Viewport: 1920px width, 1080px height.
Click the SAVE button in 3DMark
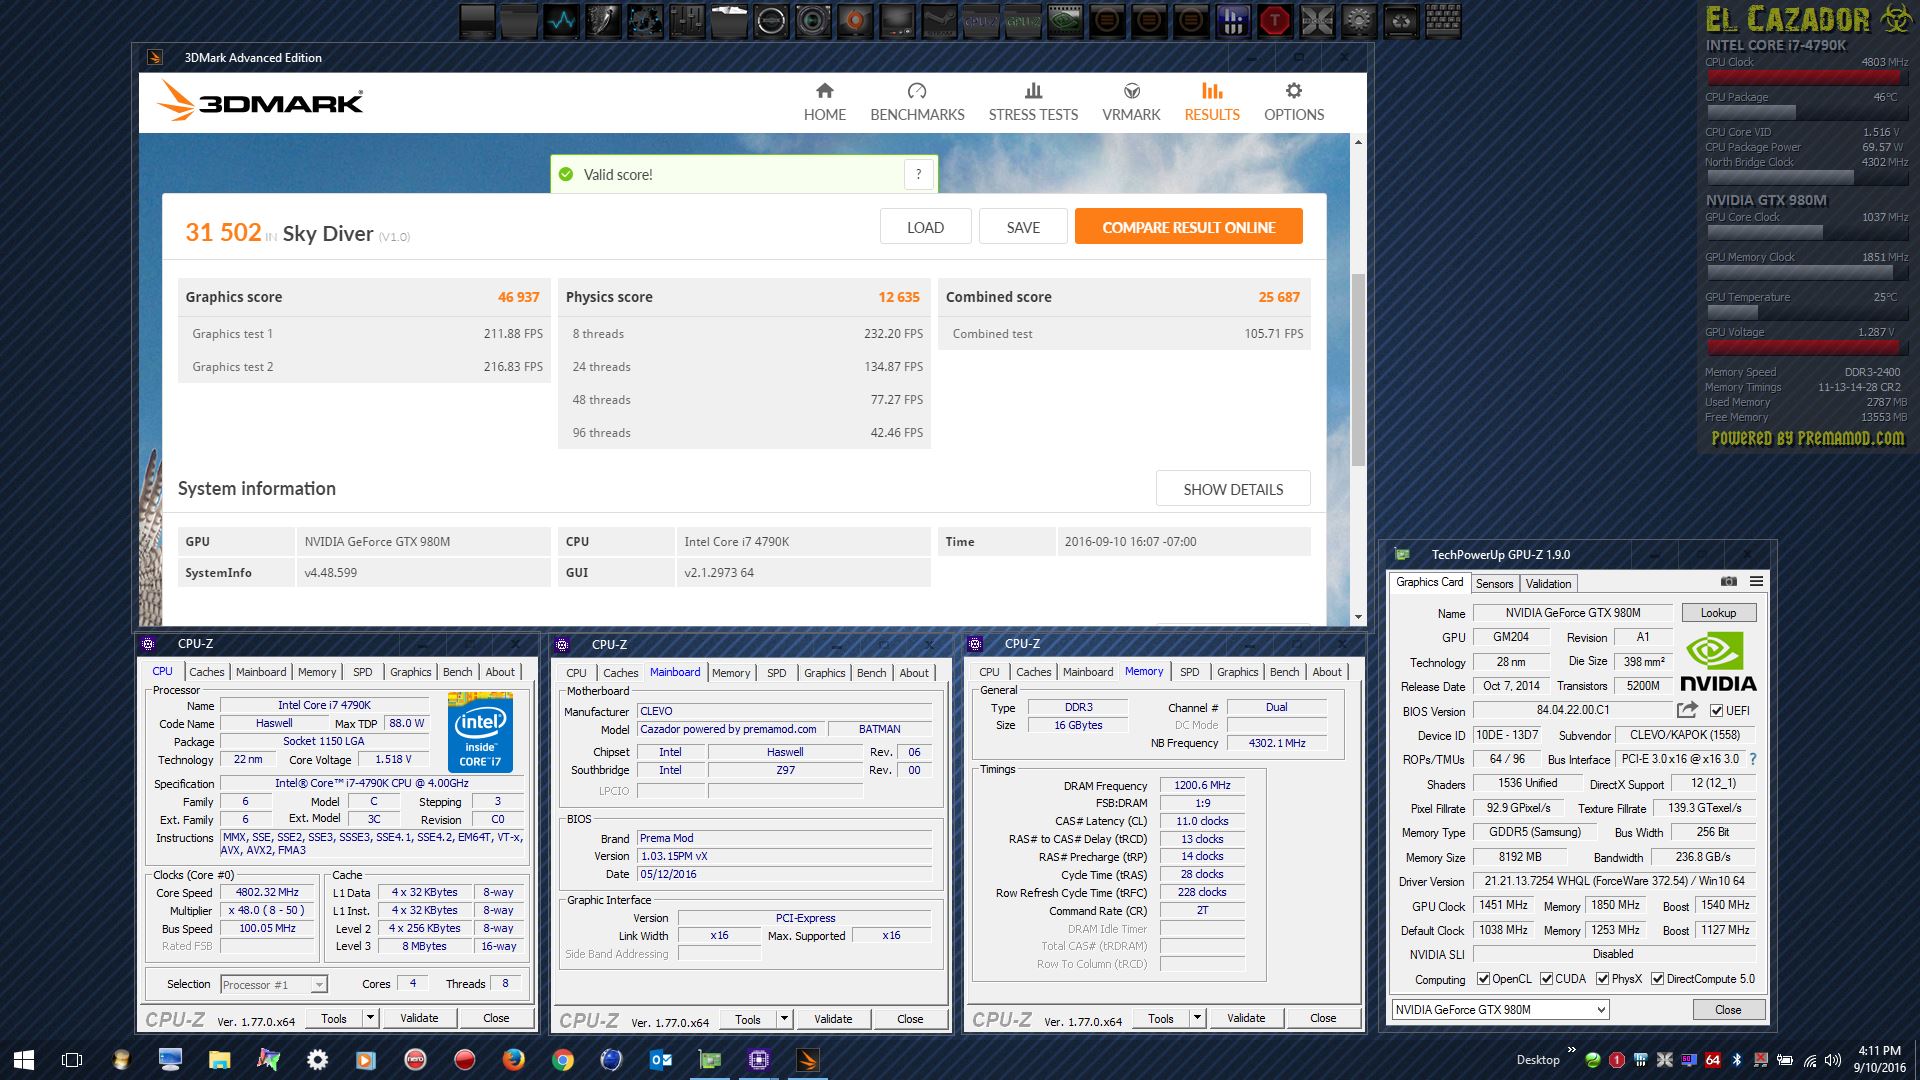tap(1023, 227)
